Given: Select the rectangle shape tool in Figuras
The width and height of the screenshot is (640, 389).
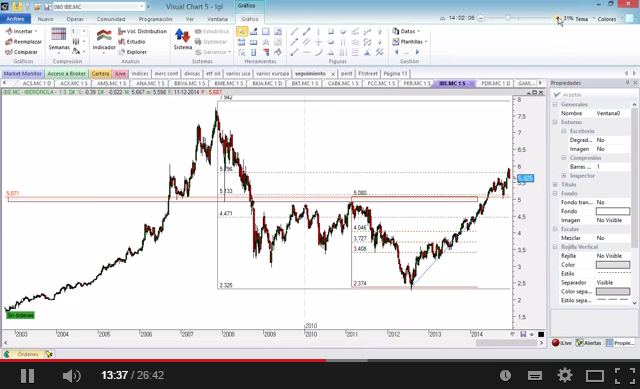Looking at the screenshot, I should (x=331, y=31).
